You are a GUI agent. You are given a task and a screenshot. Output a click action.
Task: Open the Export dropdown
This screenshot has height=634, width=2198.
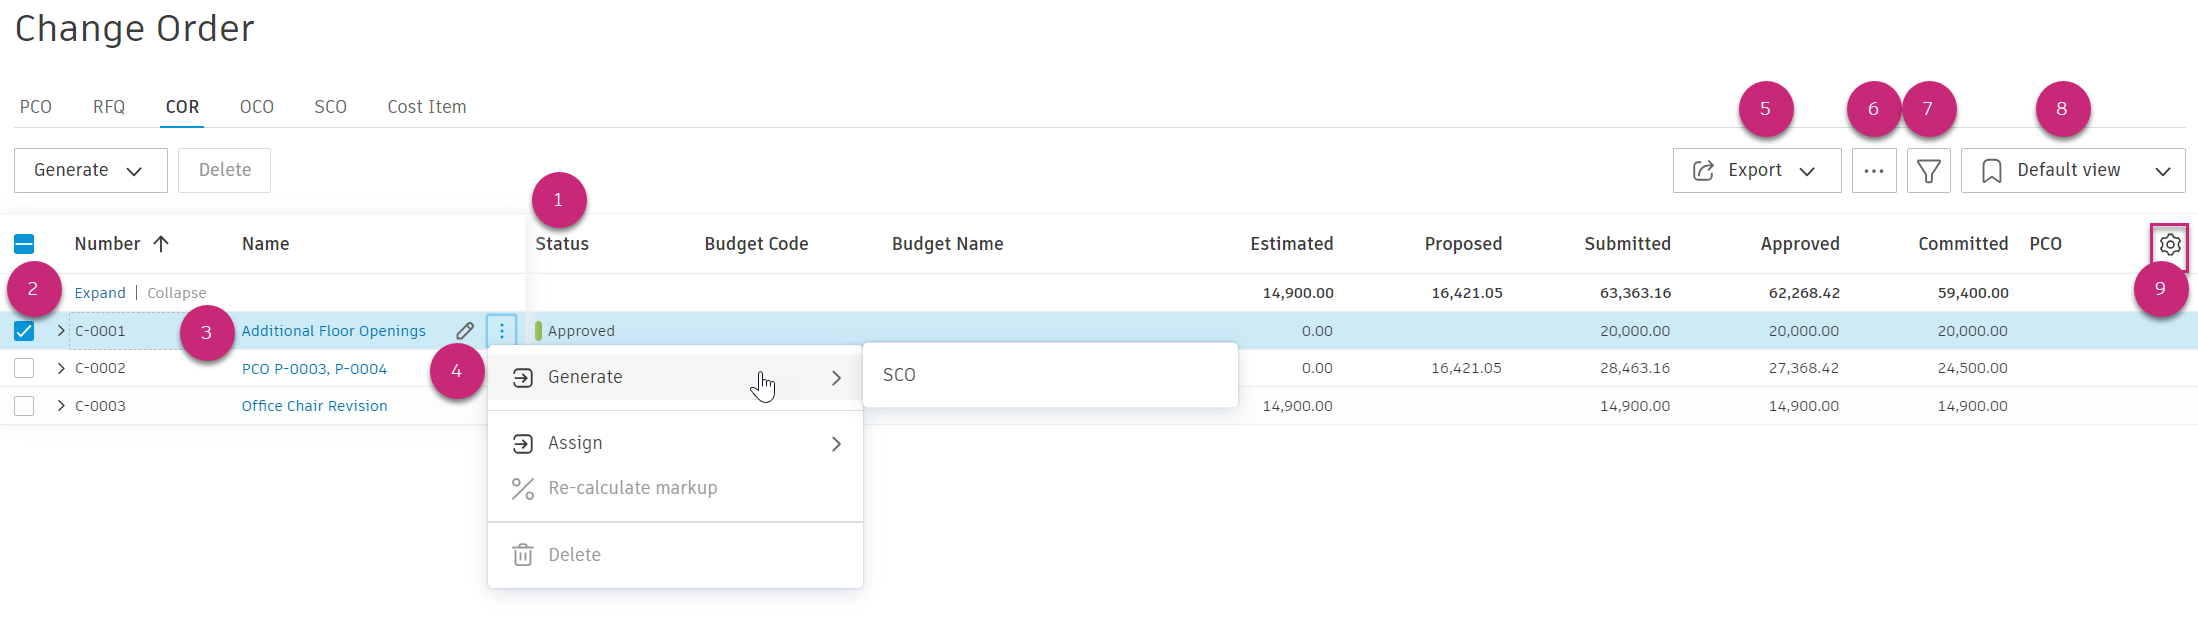1756,171
